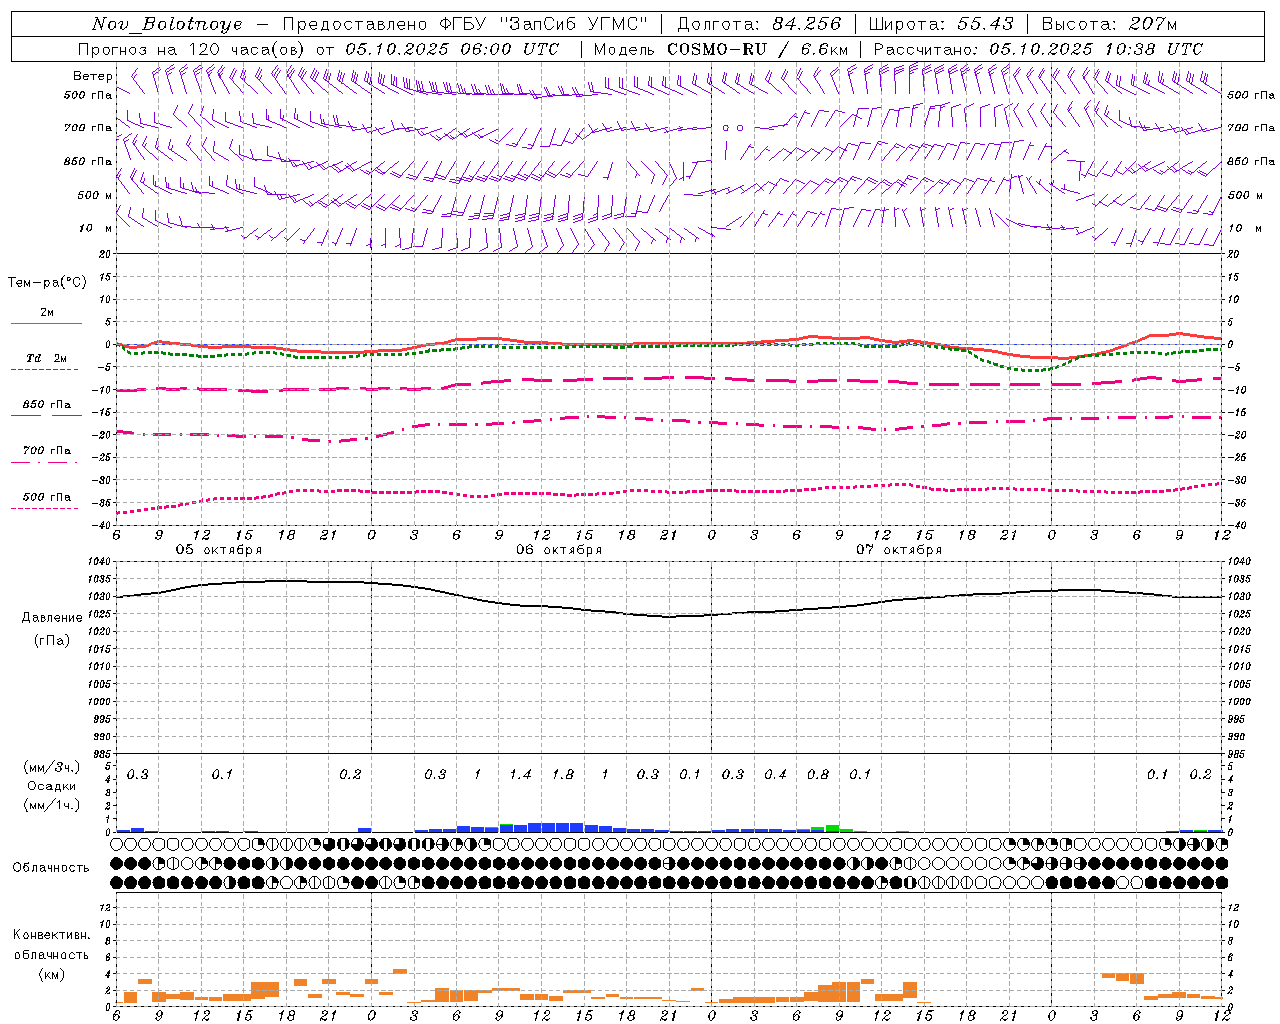Viewport: 1280px width, 1024px height.
Task: Click the '(мм/1ч.)' precipitation unit label
Action: [x=51, y=805]
